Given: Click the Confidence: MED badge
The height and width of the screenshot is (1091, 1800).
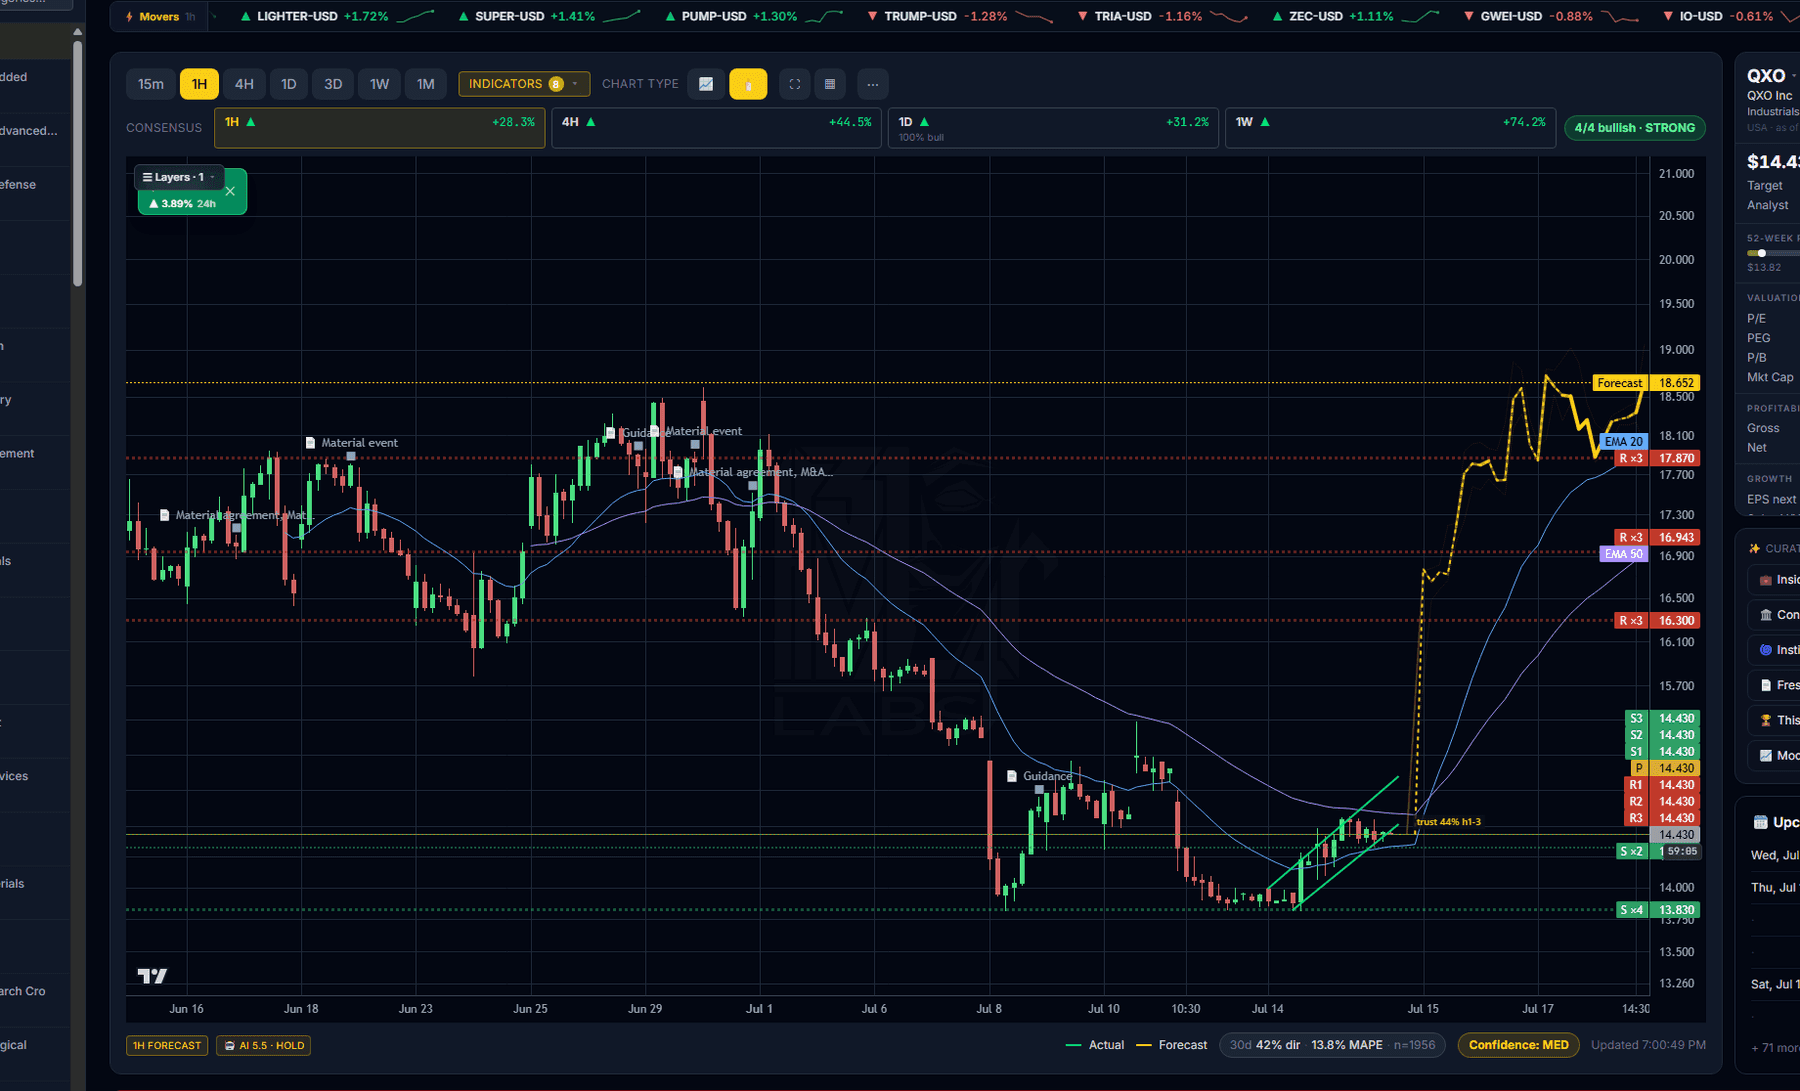Looking at the screenshot, I should click(x=1518, y=1045).
